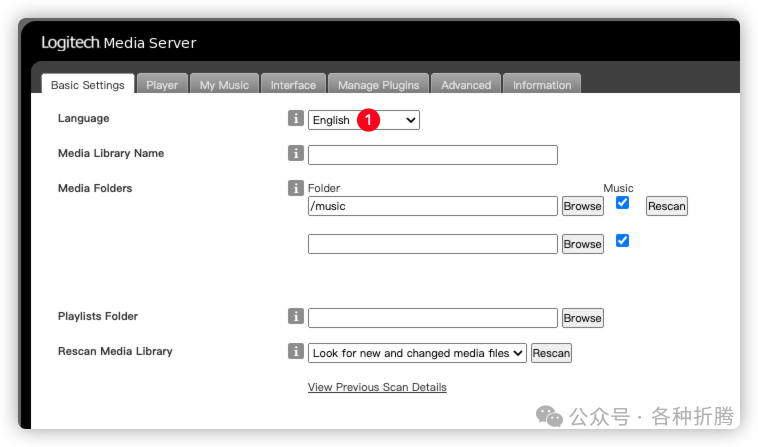
Task: Open the Interface tab
Action: point(293,85)
